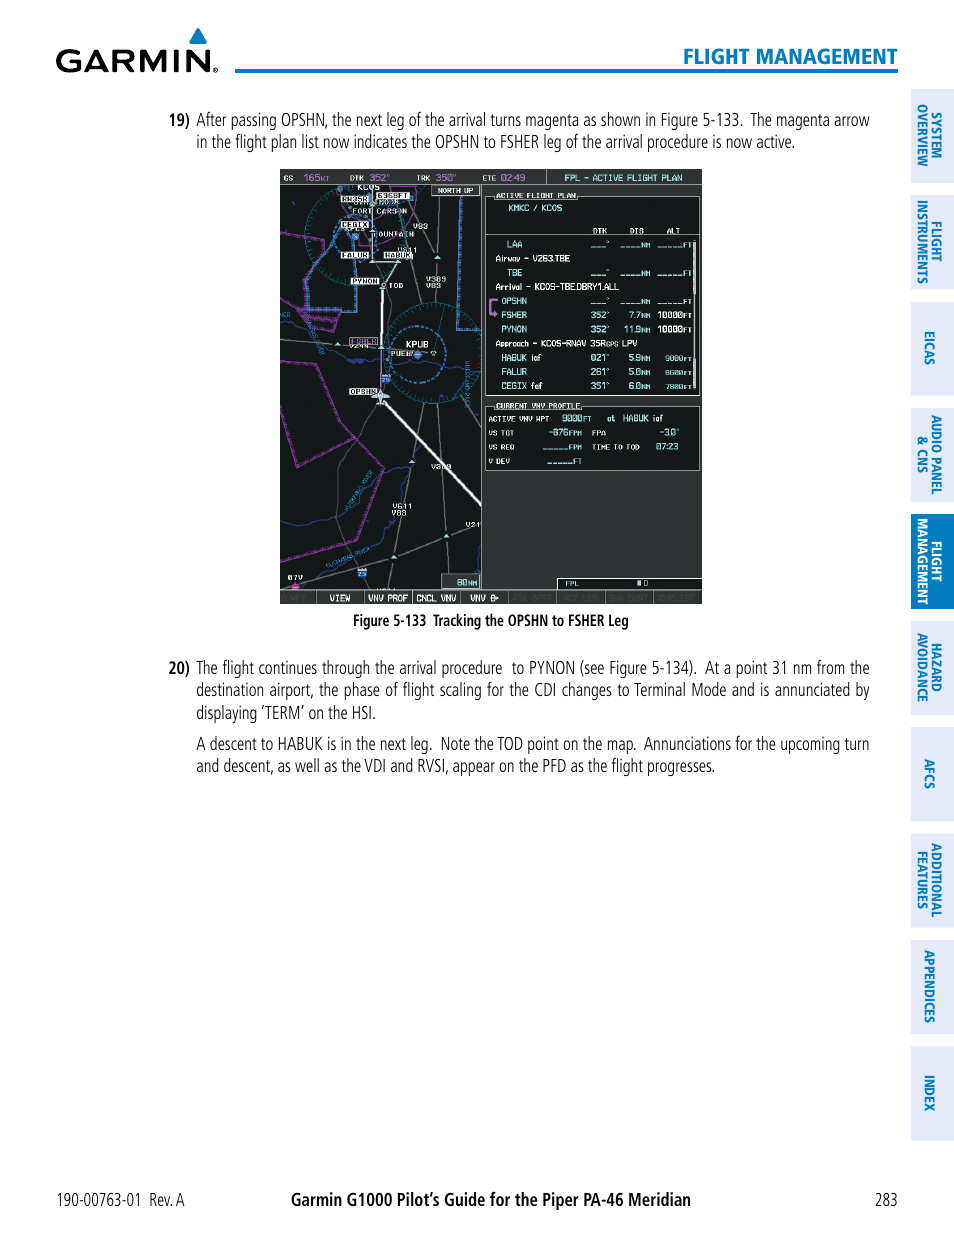This screenshot has width=954, height=1235.
Task: Click the NORTH UP map orientation label
Action: (455, 190)
